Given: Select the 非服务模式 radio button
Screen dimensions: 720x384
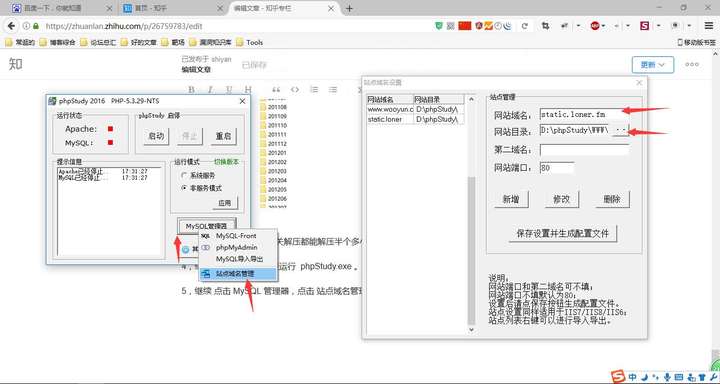Looking at the screenshot, I should (184, 188).
